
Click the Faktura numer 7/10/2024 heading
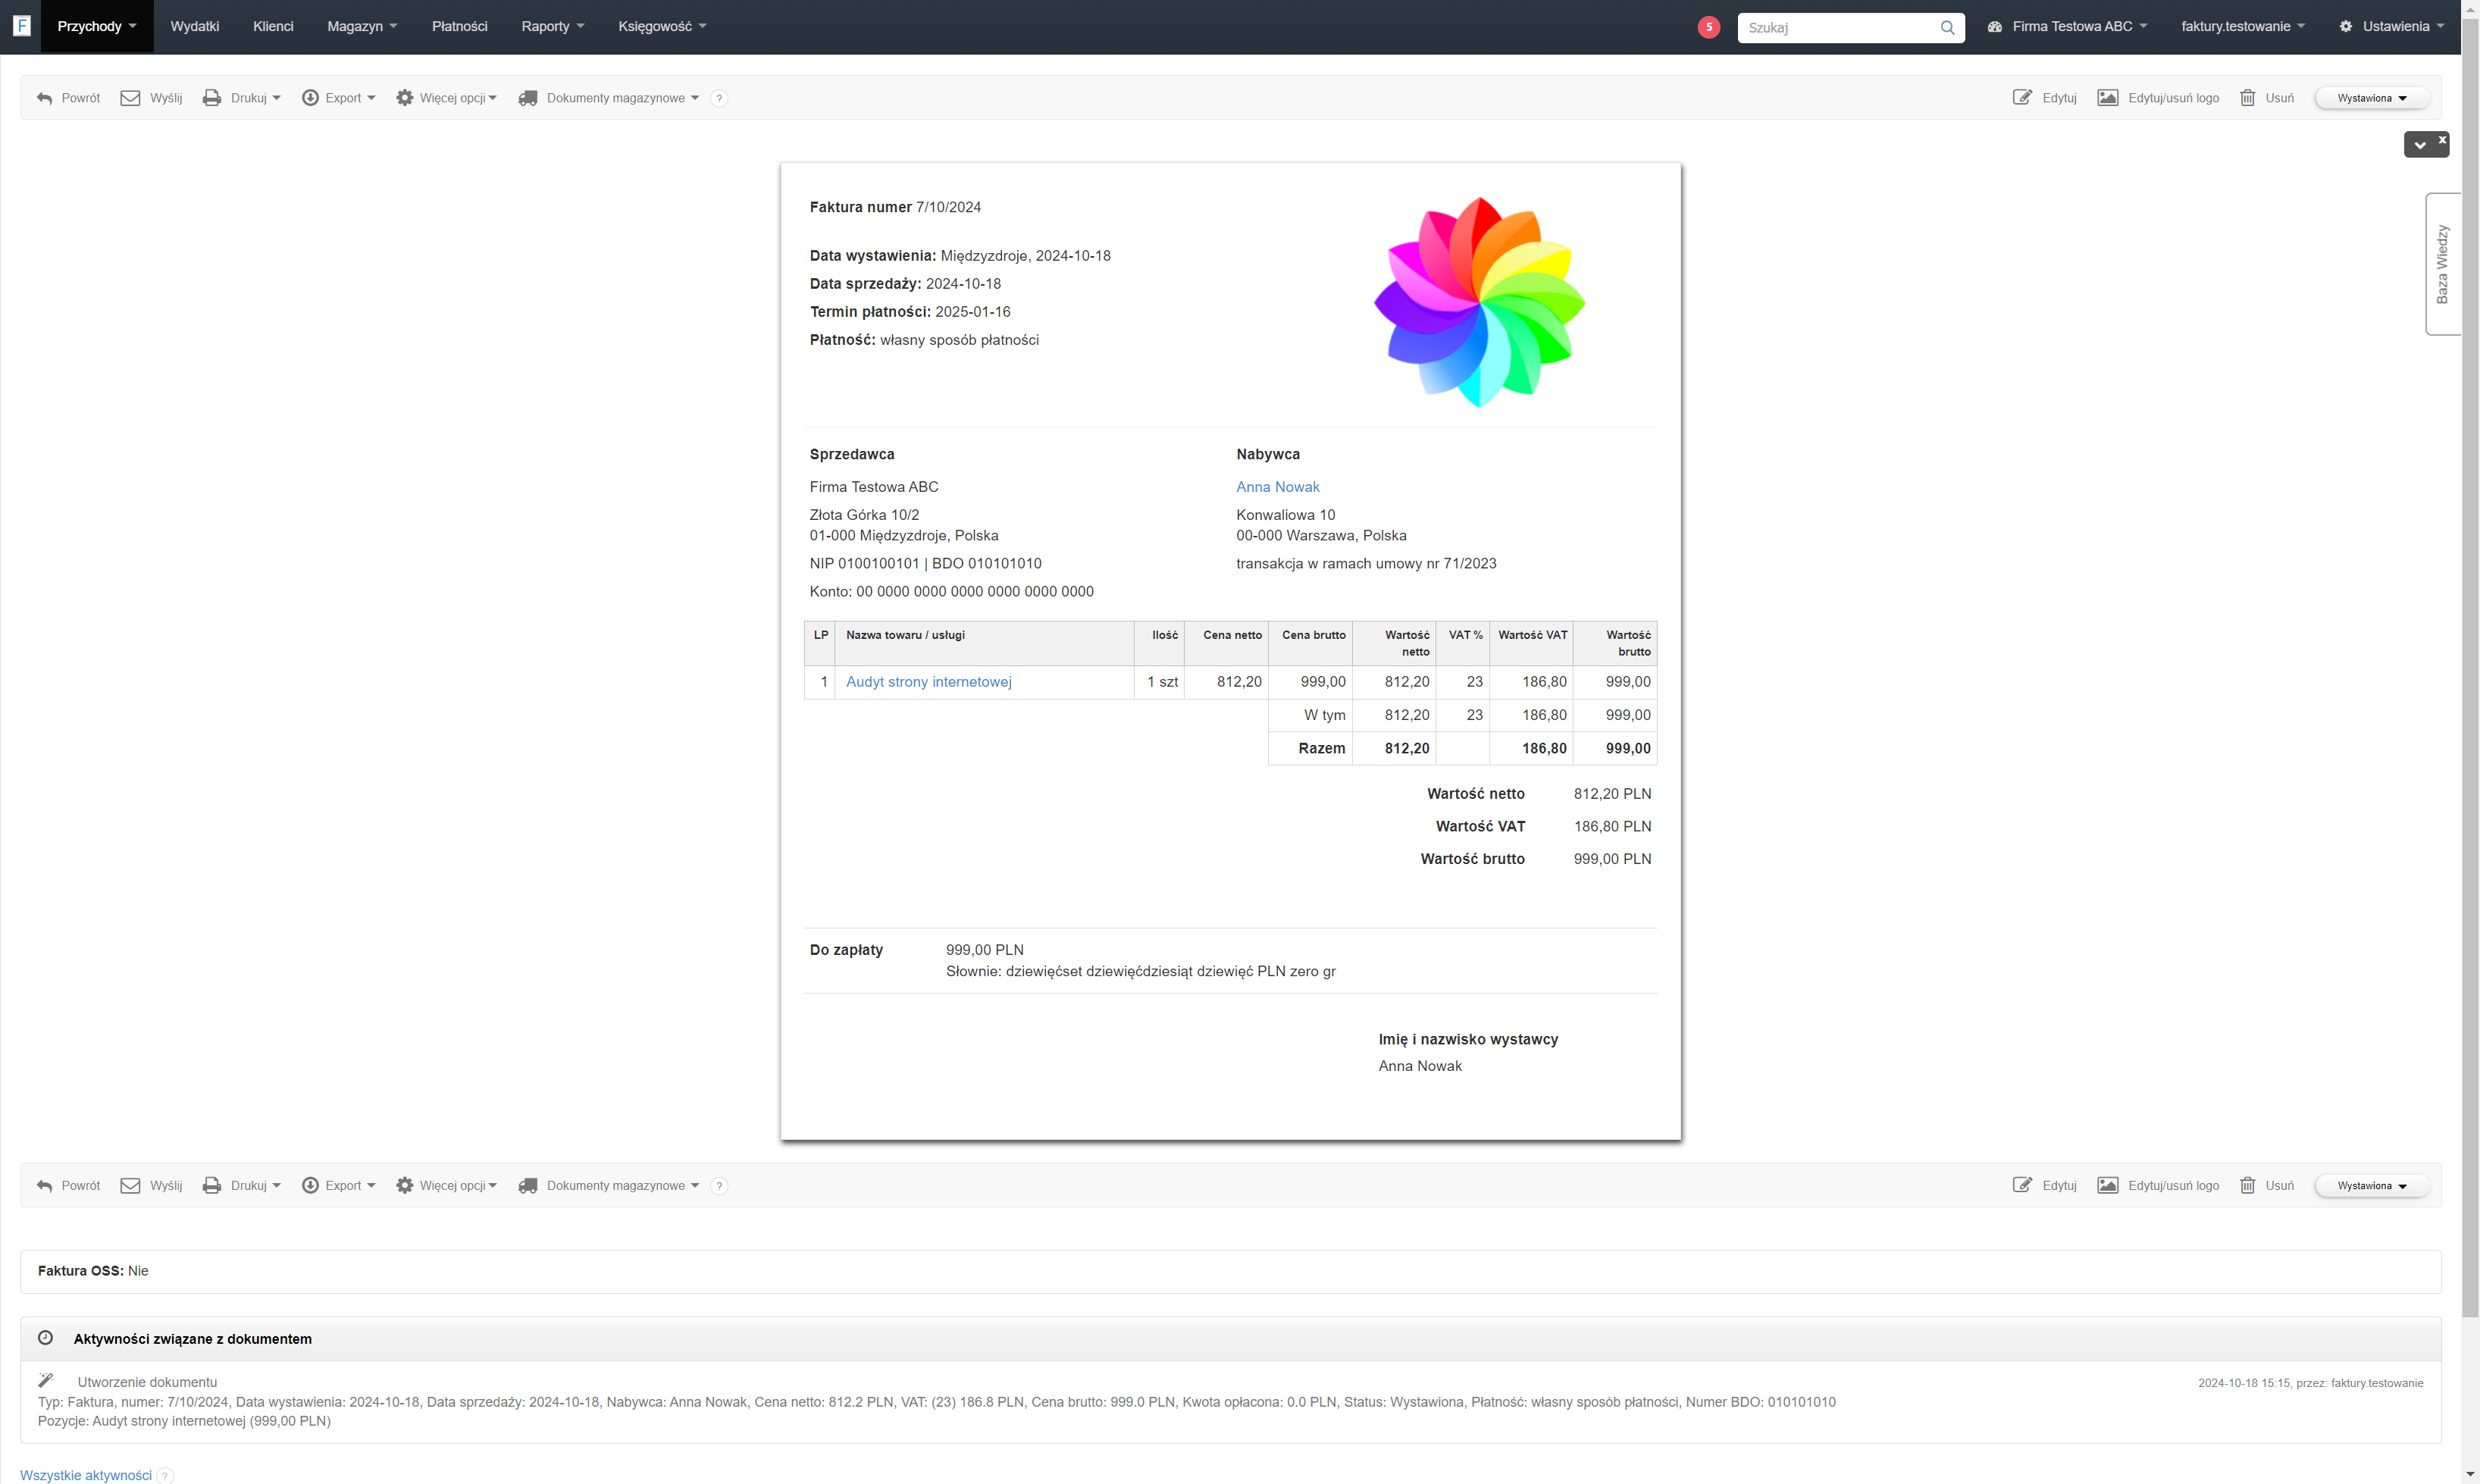[895, 207]
